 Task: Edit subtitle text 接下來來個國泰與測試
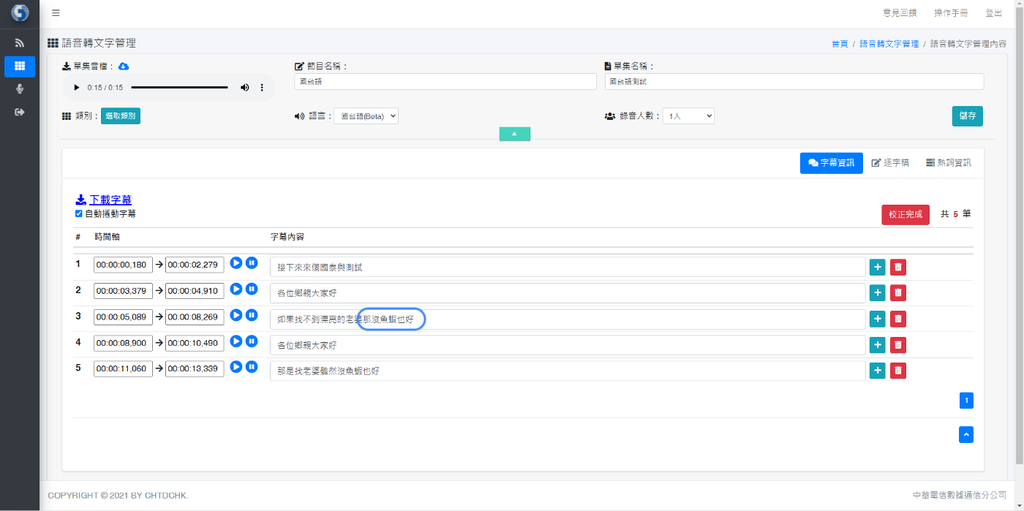[x=568, y=267]
